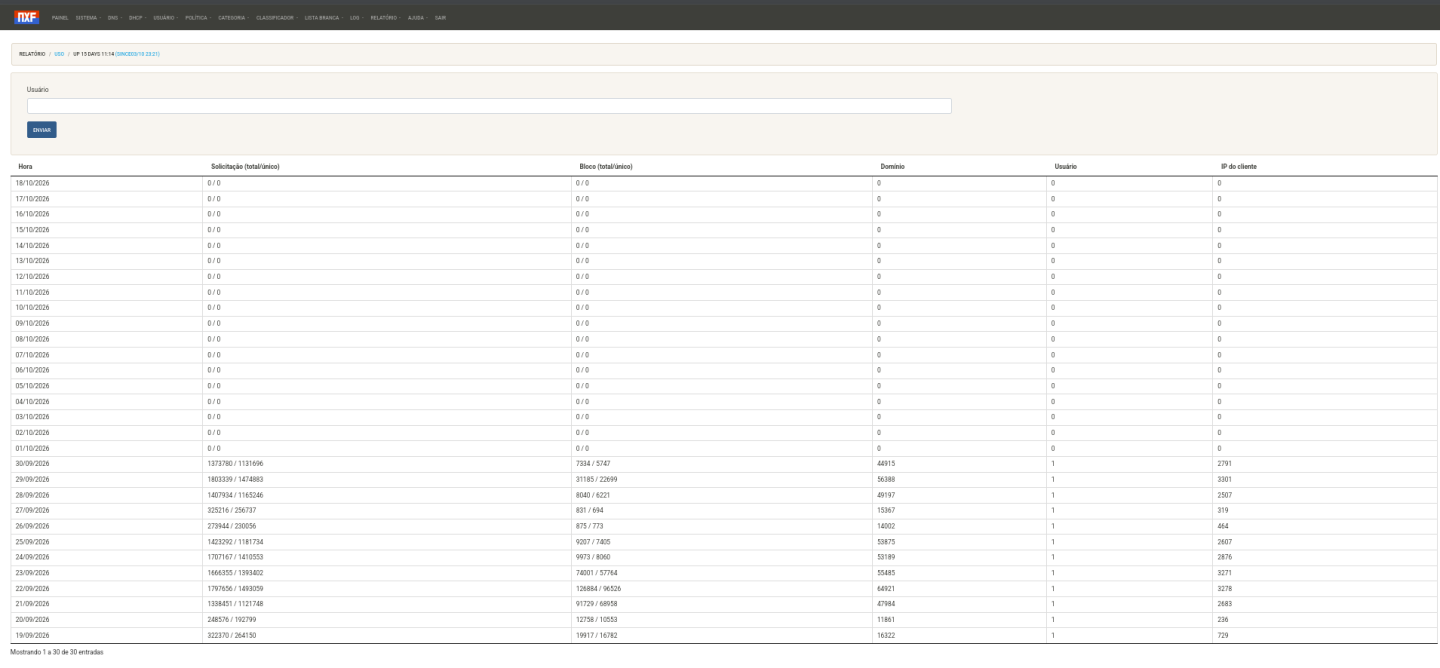Click block value 9973 / 8060
This screenshot has height=668, width=1440.
point(593,557)
